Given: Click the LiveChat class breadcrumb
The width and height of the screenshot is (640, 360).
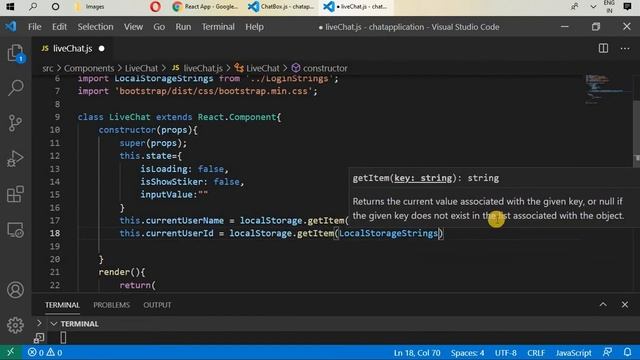Looking at the screenshot, I should [257, 68].
